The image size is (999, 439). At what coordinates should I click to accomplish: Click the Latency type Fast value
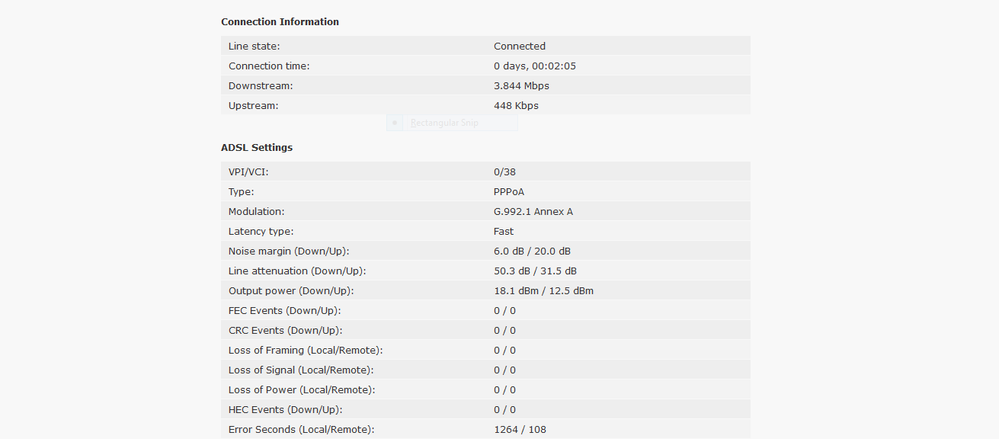point(503,231)
